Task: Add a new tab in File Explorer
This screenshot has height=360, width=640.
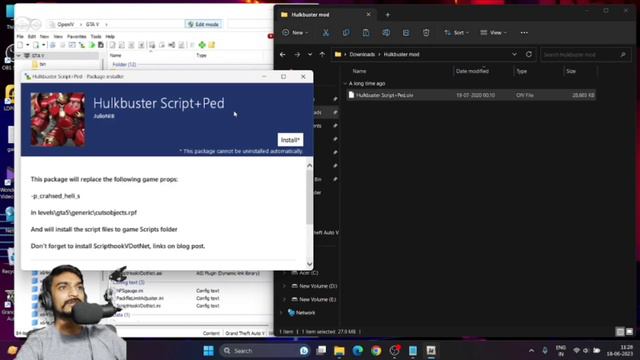Action: [x=388, y=15]
